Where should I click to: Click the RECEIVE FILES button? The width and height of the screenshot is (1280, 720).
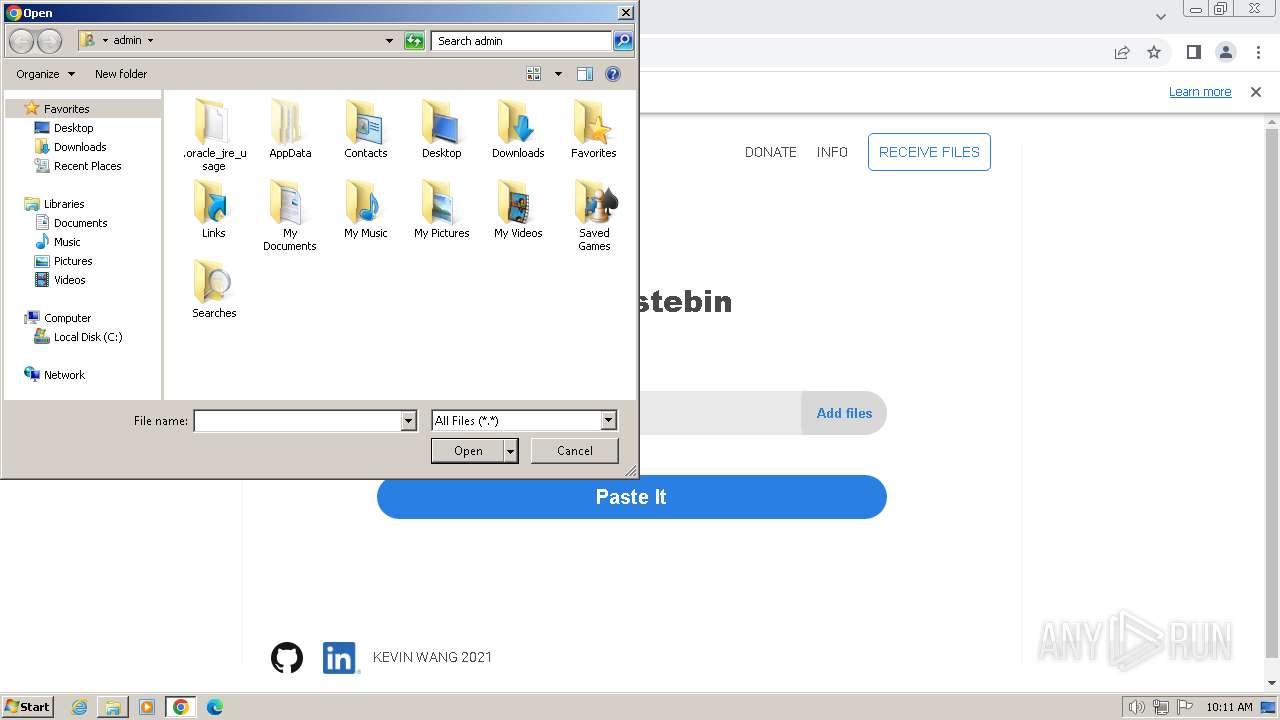[x=929, y=152]
